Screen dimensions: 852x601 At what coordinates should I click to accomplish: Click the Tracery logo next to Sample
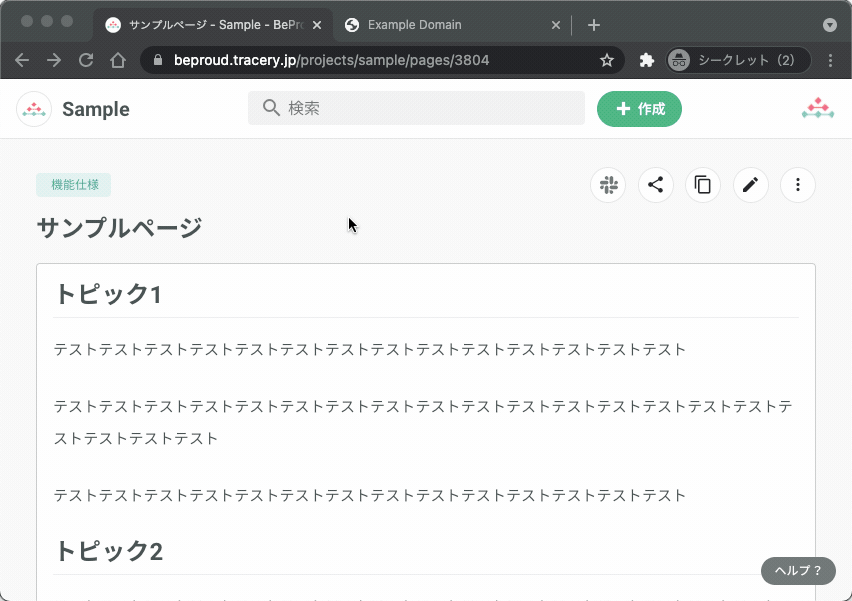[x=33, y=108]
